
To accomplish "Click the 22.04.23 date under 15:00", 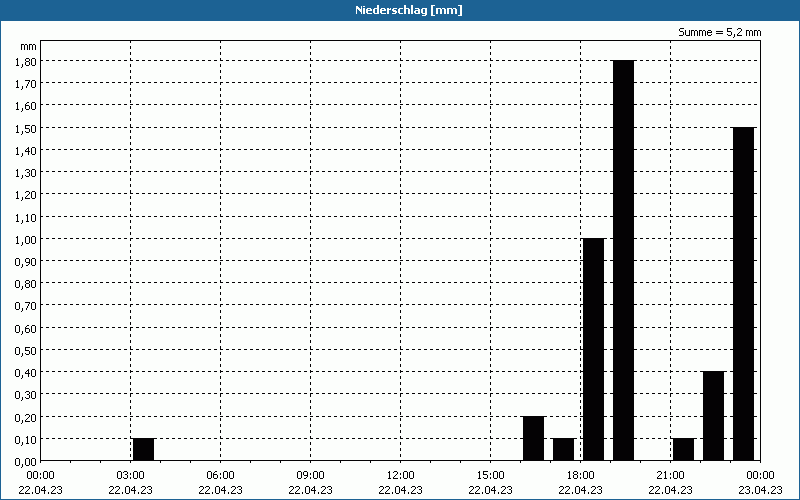I will point(490,490).
